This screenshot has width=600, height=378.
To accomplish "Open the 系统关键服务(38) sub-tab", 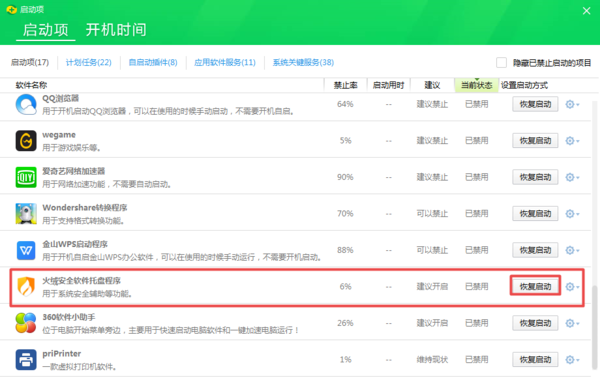I will tap(303, 62).
